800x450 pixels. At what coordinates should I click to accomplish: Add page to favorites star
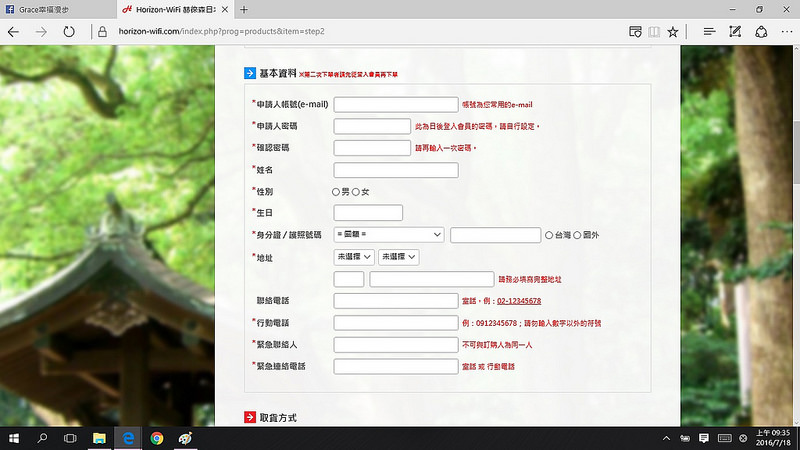[x=673, y=32]
